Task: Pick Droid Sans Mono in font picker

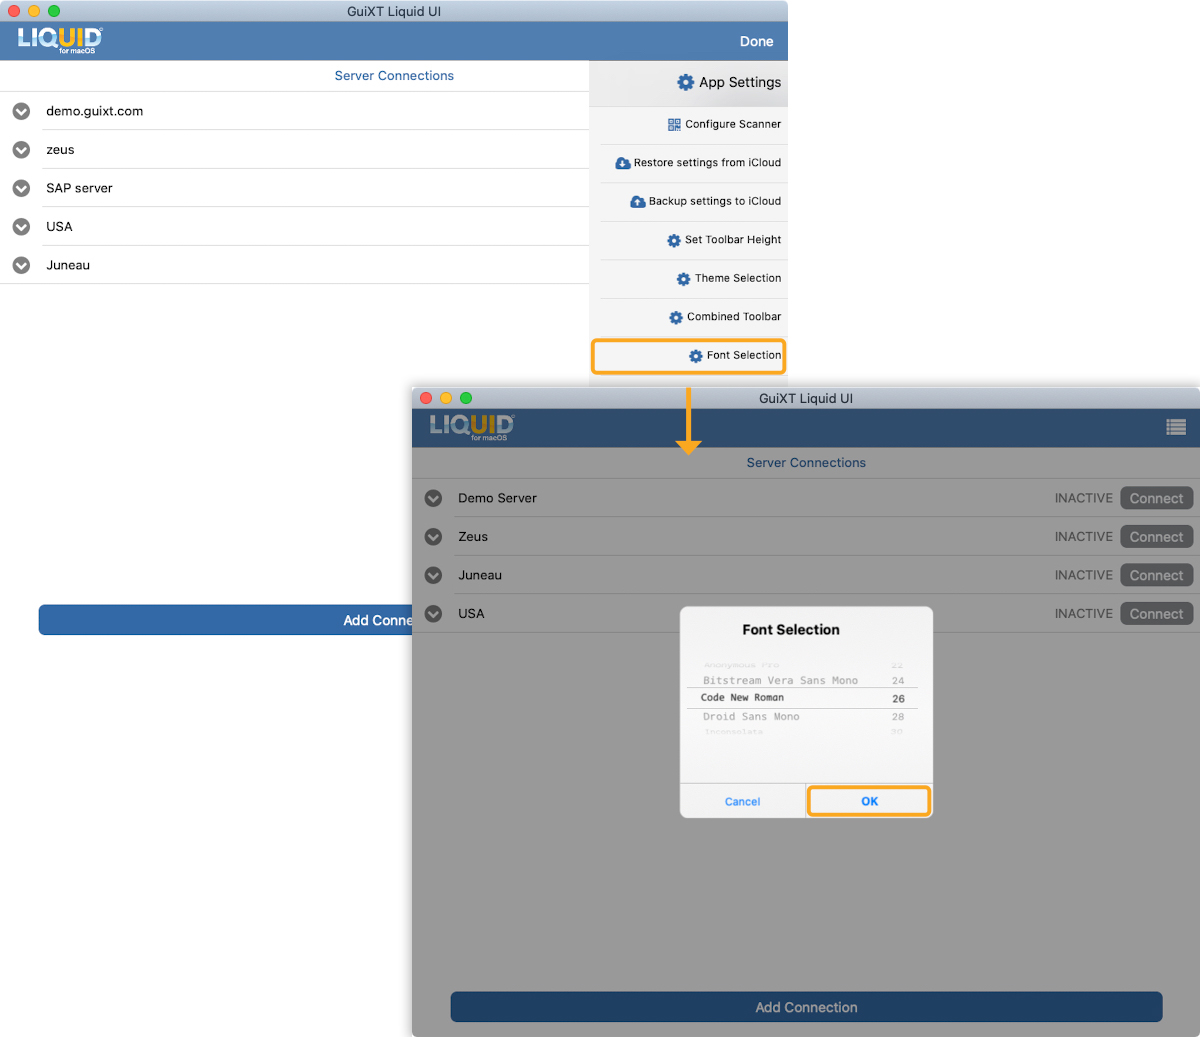Action: 751,717
